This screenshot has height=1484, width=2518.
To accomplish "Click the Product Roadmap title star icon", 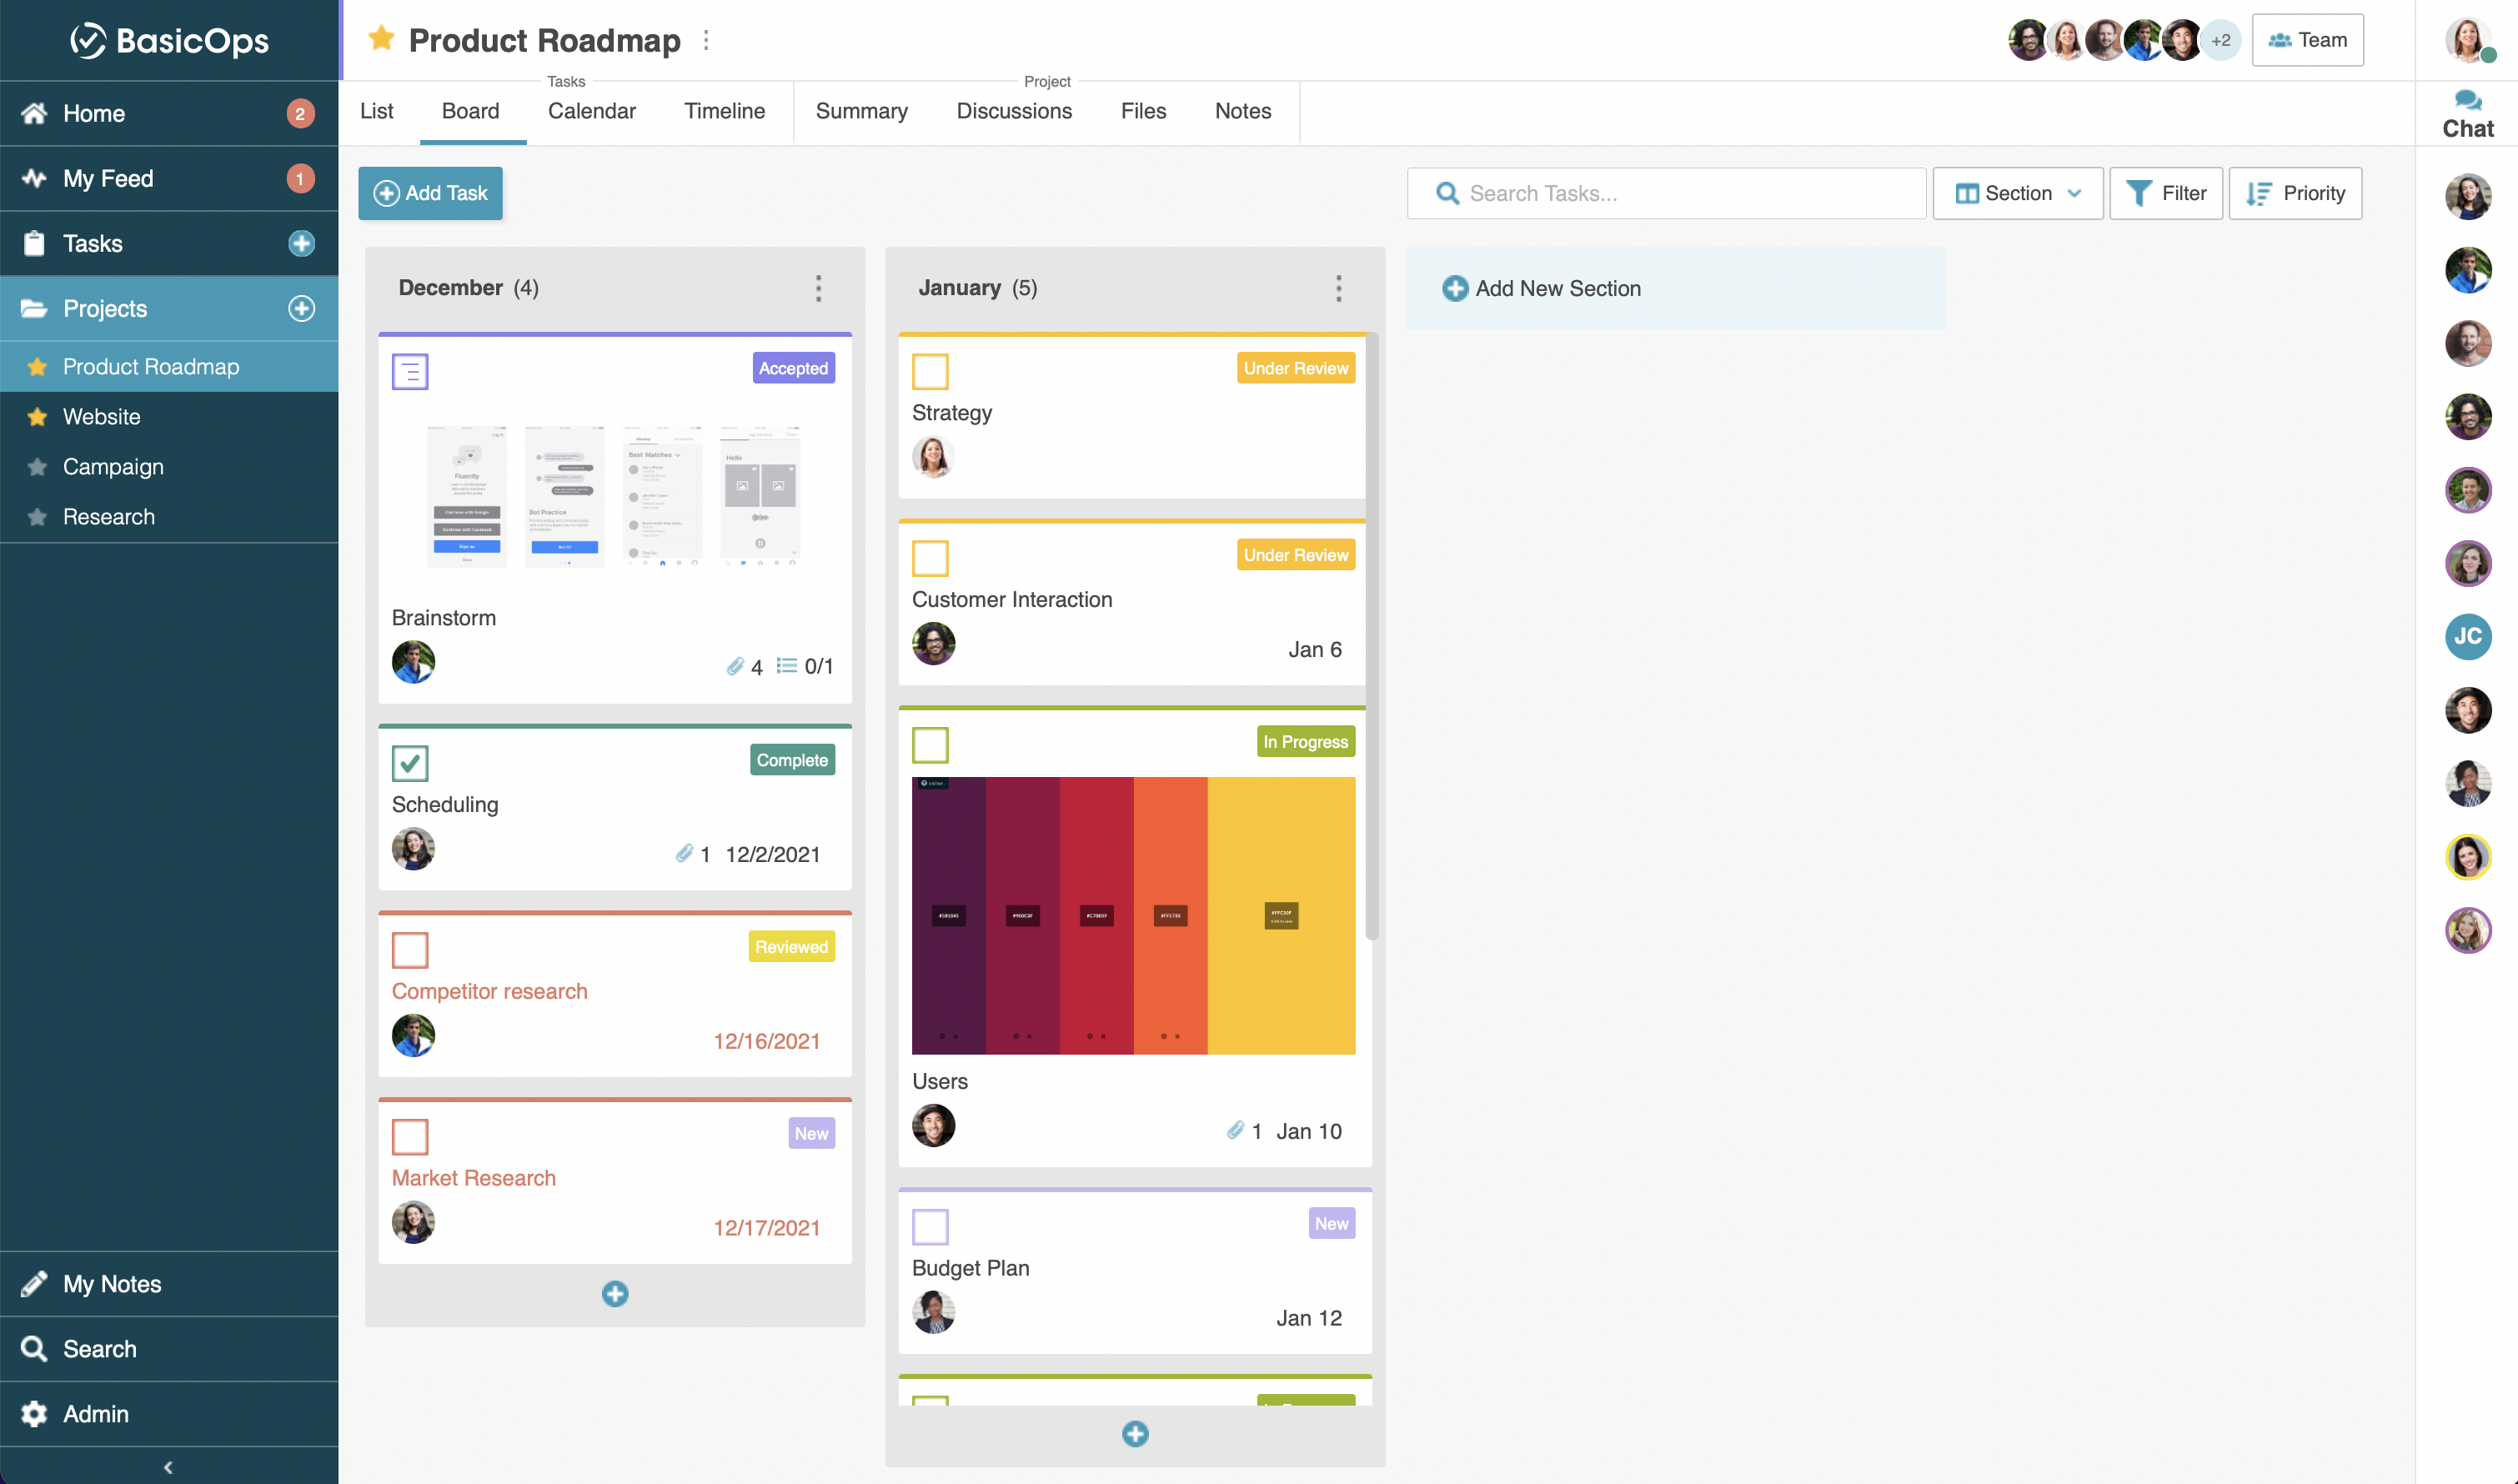I will point(381,39).
